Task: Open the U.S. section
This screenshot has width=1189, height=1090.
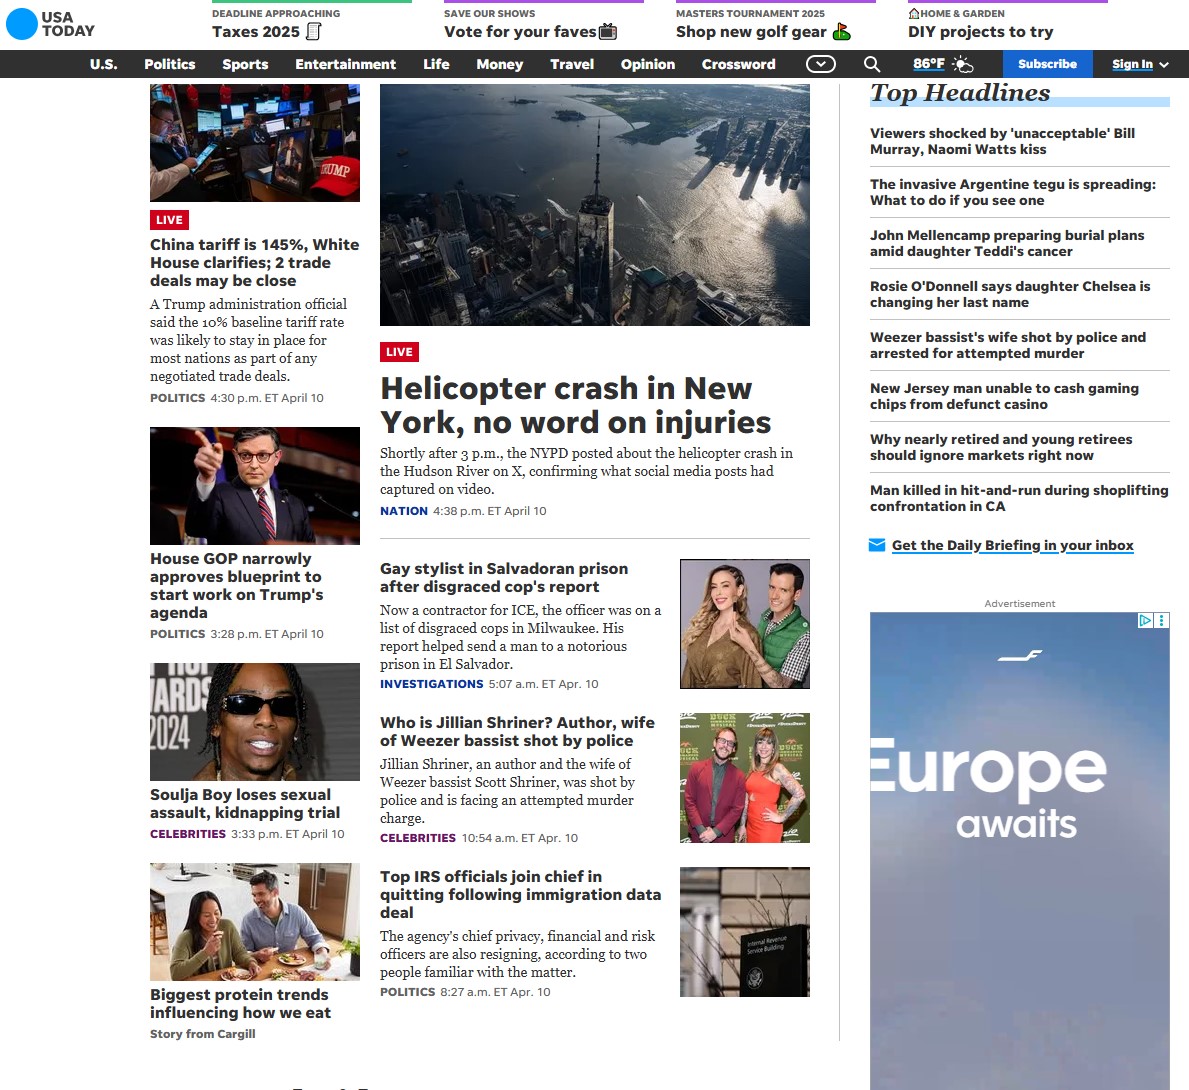Action: point(104,64)
